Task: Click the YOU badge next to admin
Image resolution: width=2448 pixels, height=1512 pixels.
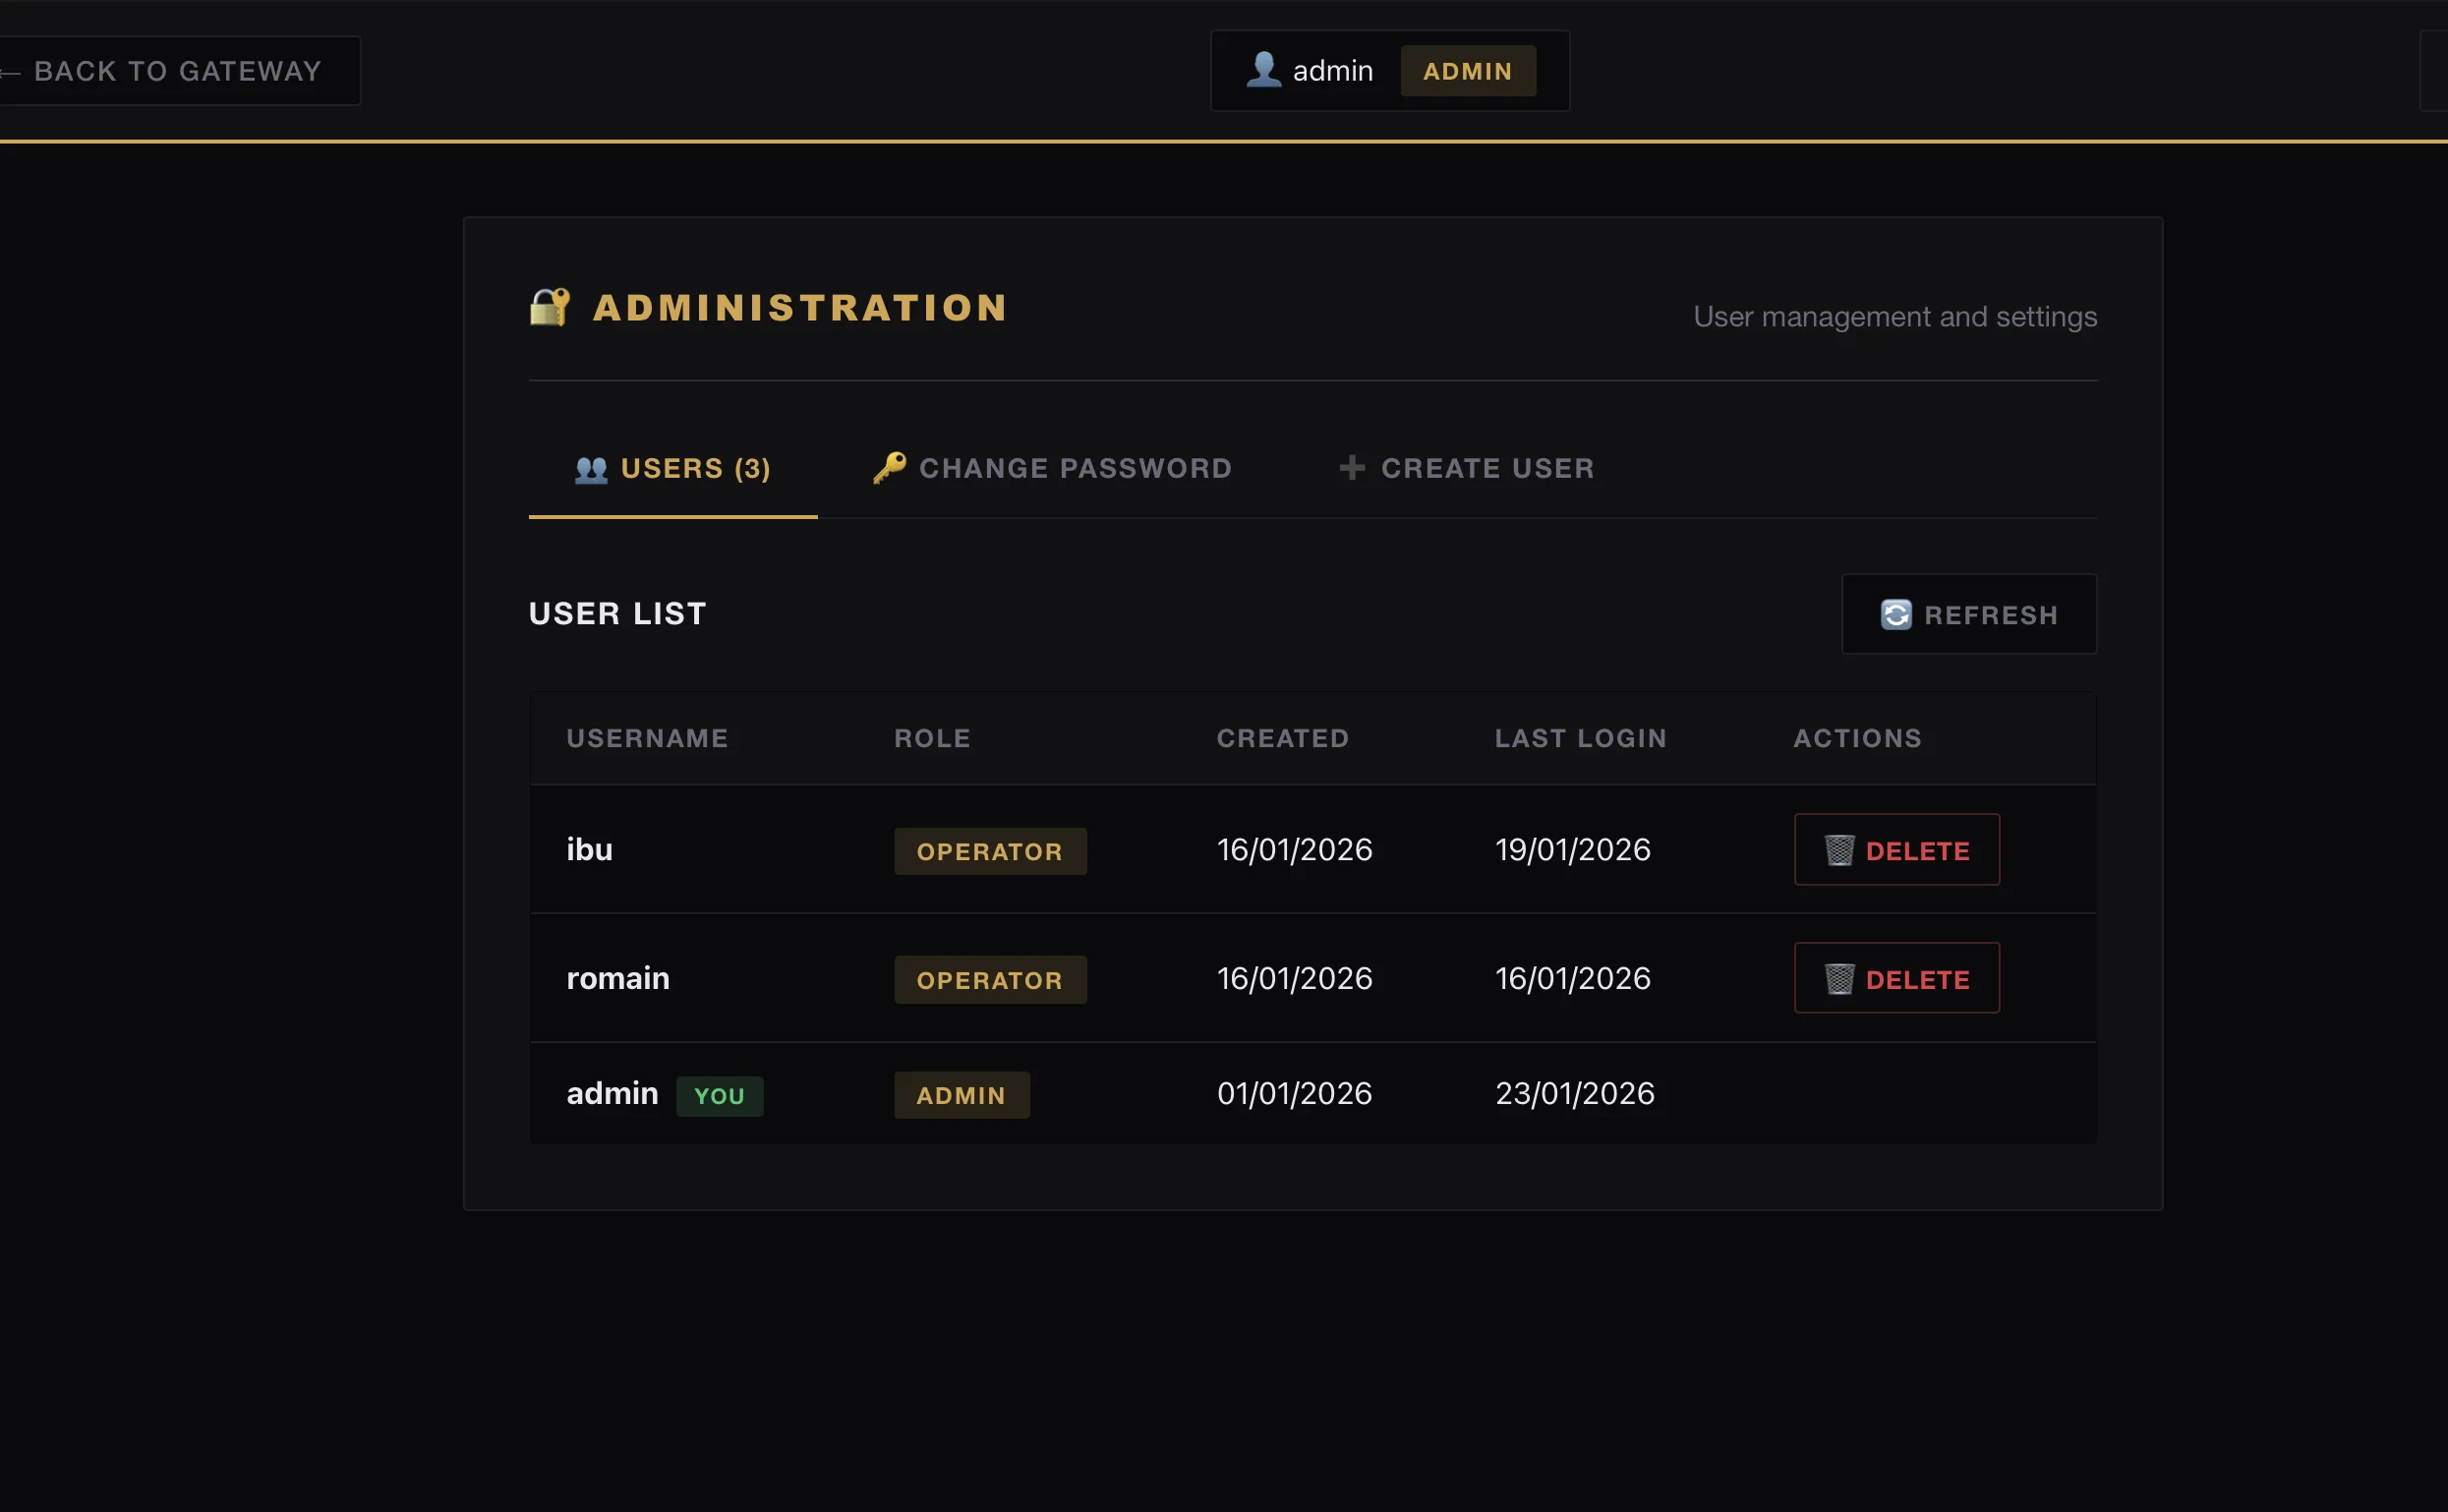Action: [720, 1095]
